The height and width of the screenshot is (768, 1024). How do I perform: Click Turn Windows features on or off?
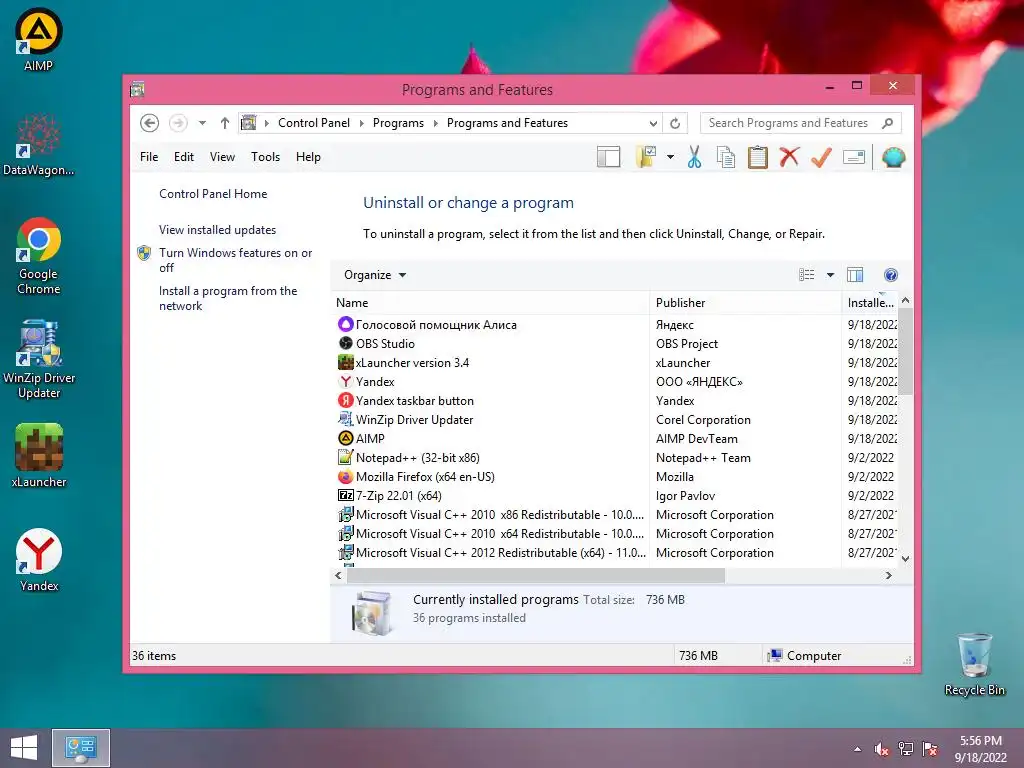click(235, 260)
